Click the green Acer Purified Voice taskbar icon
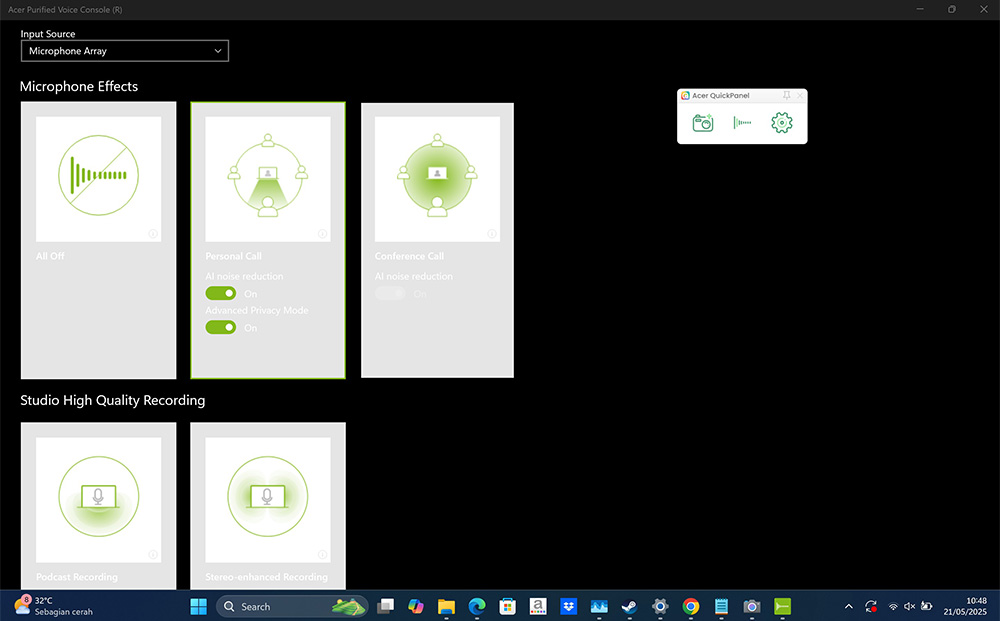The image size is (1000, 621). [x=783, y=606]
